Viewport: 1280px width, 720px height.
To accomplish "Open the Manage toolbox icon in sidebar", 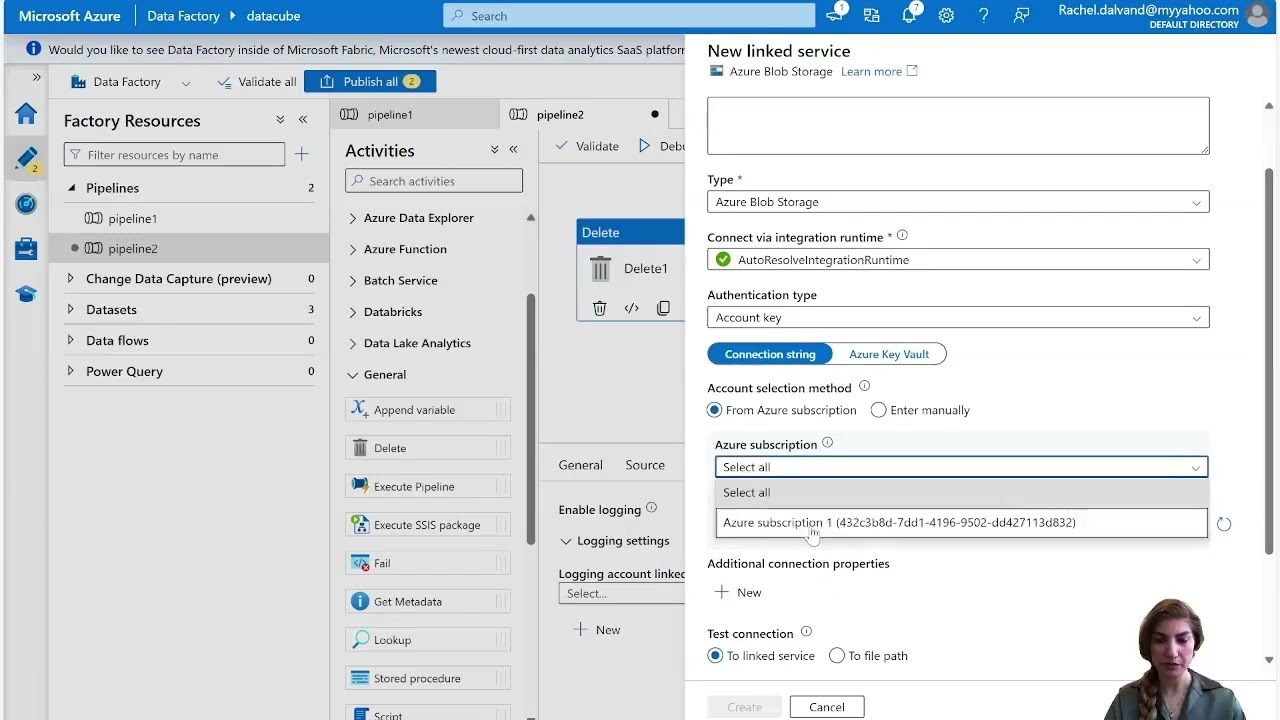I will coord(26,249).
